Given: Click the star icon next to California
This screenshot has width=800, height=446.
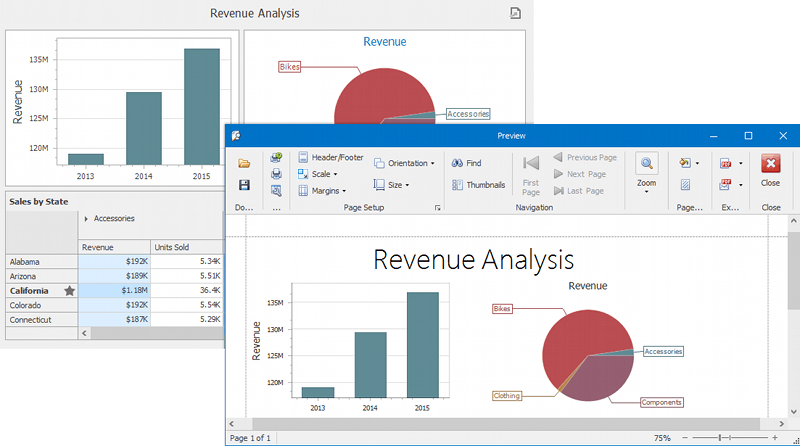Looking at the screenshot, I should (69, 291).
